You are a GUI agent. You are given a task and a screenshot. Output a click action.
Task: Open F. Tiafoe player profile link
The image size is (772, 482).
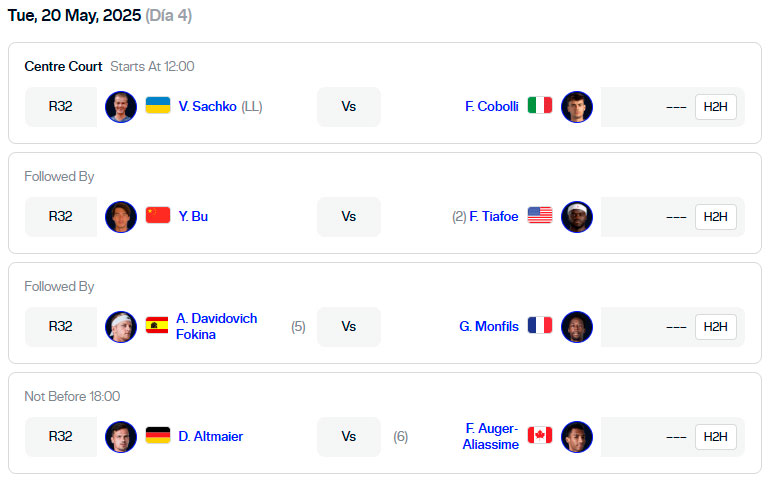[494, 217]
